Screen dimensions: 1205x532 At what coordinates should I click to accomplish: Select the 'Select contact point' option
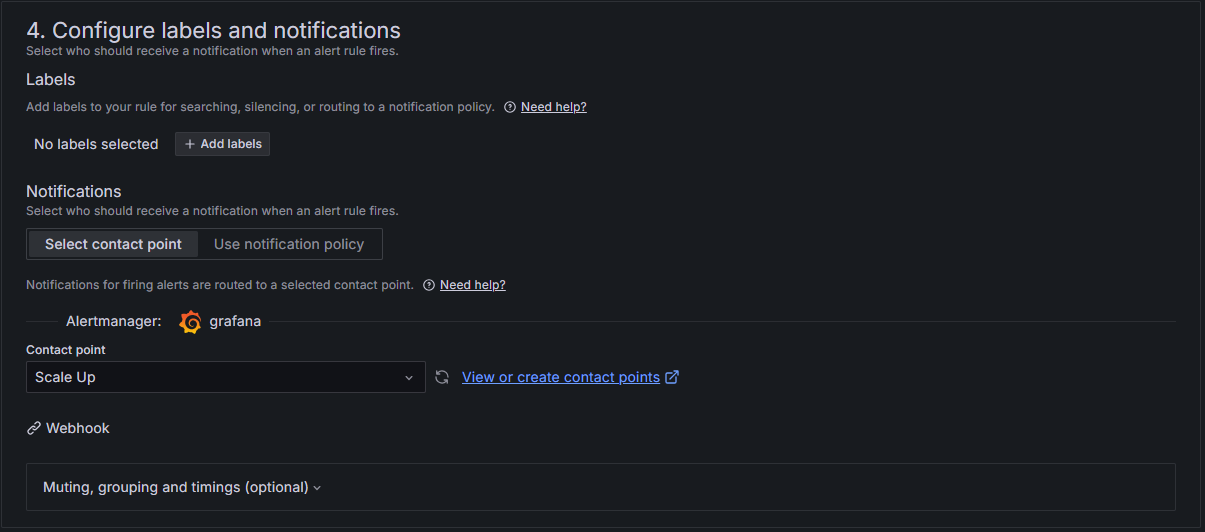point(113,244)
